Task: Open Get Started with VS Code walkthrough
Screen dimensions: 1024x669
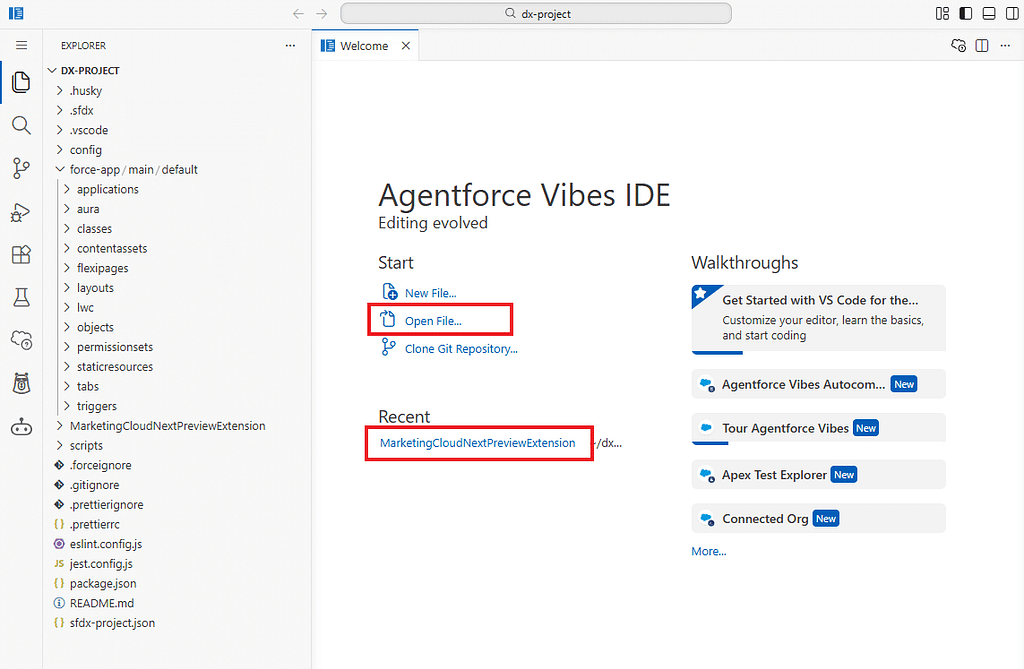Action: (818, 318)
